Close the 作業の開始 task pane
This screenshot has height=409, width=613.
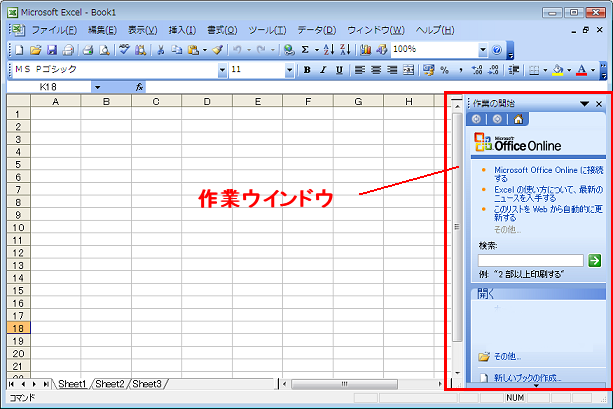point(599,104)
